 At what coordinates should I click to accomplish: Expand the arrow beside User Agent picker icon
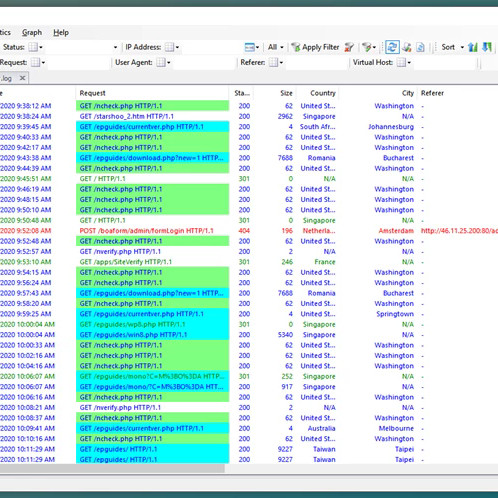169,63
